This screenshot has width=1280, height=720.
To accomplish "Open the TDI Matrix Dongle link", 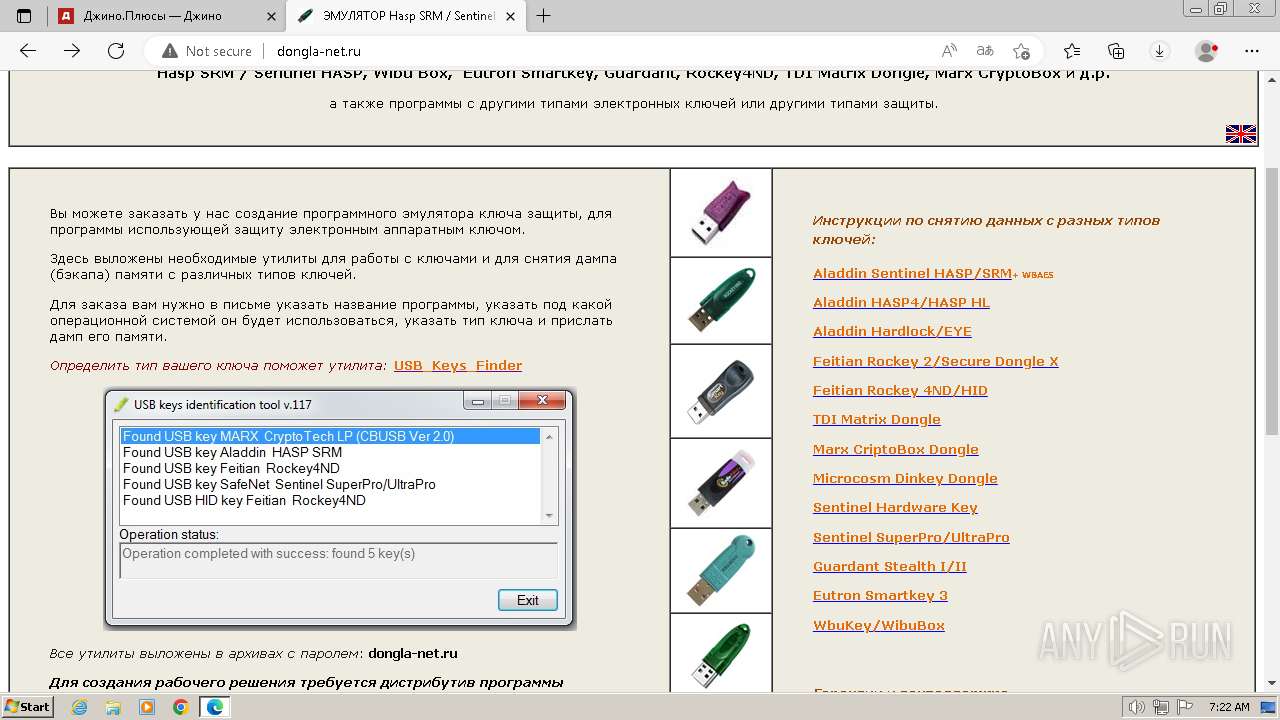I will [877, 419].
